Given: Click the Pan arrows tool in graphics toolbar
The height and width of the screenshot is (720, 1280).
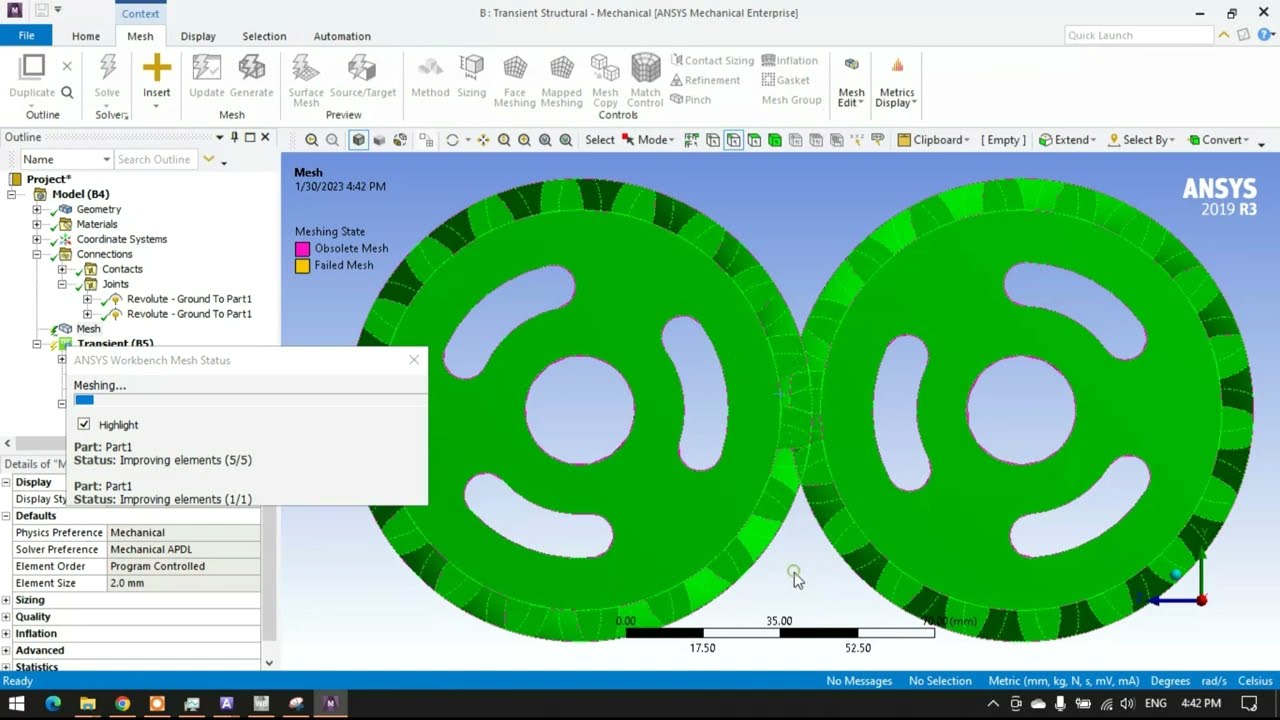Looking at the screenshot, I should pos(483,140).
